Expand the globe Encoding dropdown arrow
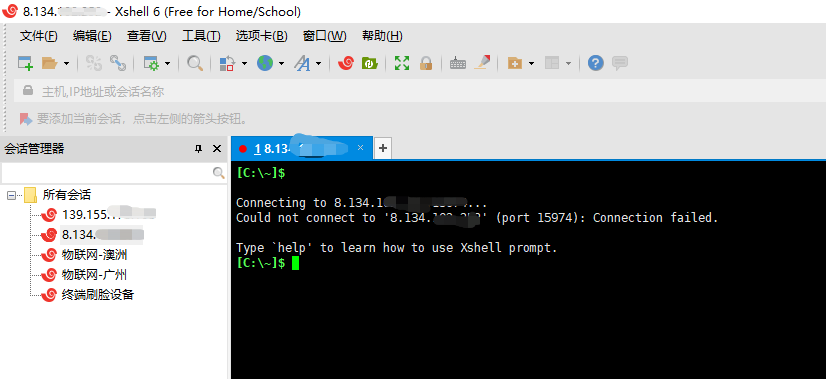Image resolution: width=826 pixels, height=379 pixels. 281,64
